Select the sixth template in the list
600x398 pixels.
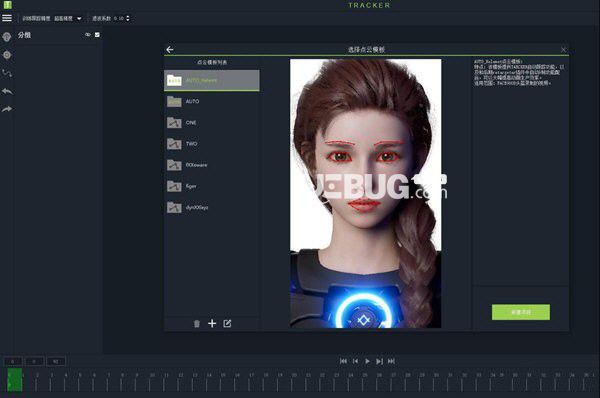212,186
